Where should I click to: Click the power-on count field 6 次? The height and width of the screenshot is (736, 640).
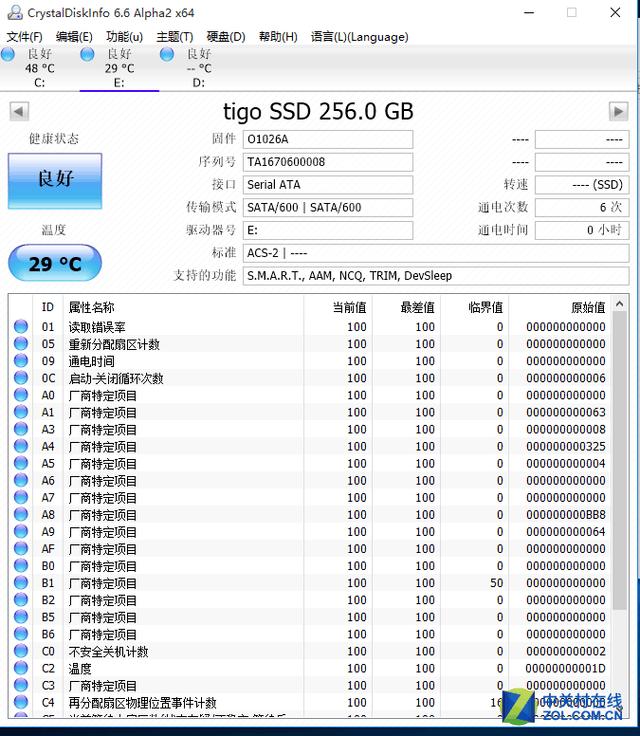[582, 207]
